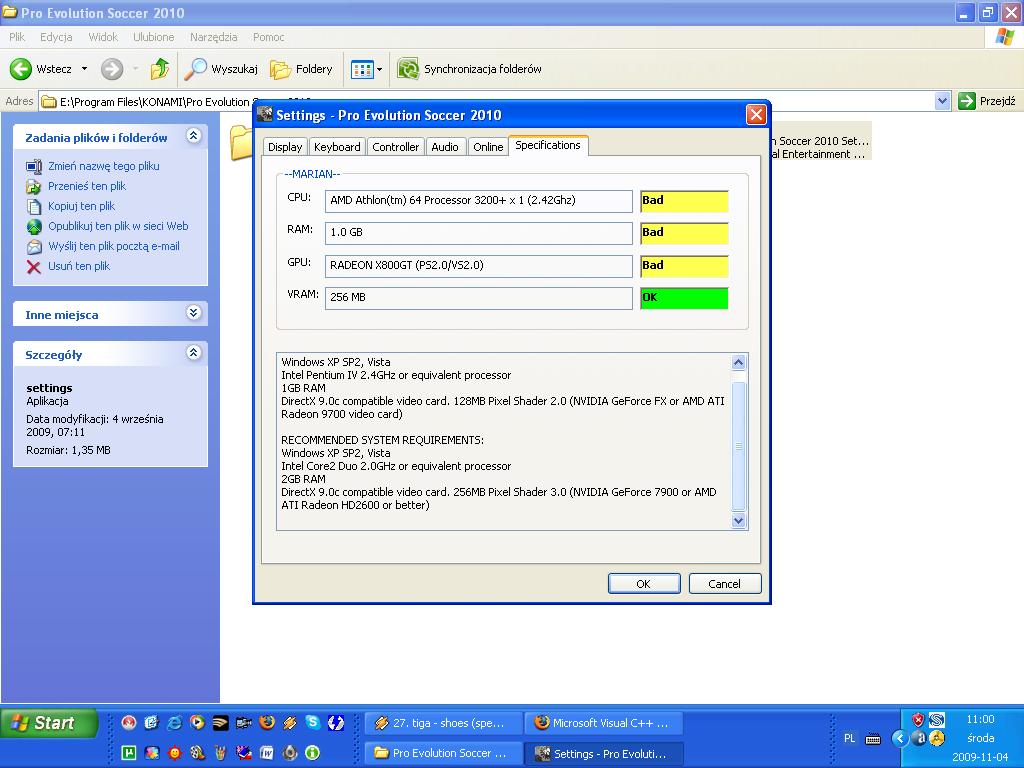Launch Skype from quick launch
Screen dimensions: 1024x768
313,722
